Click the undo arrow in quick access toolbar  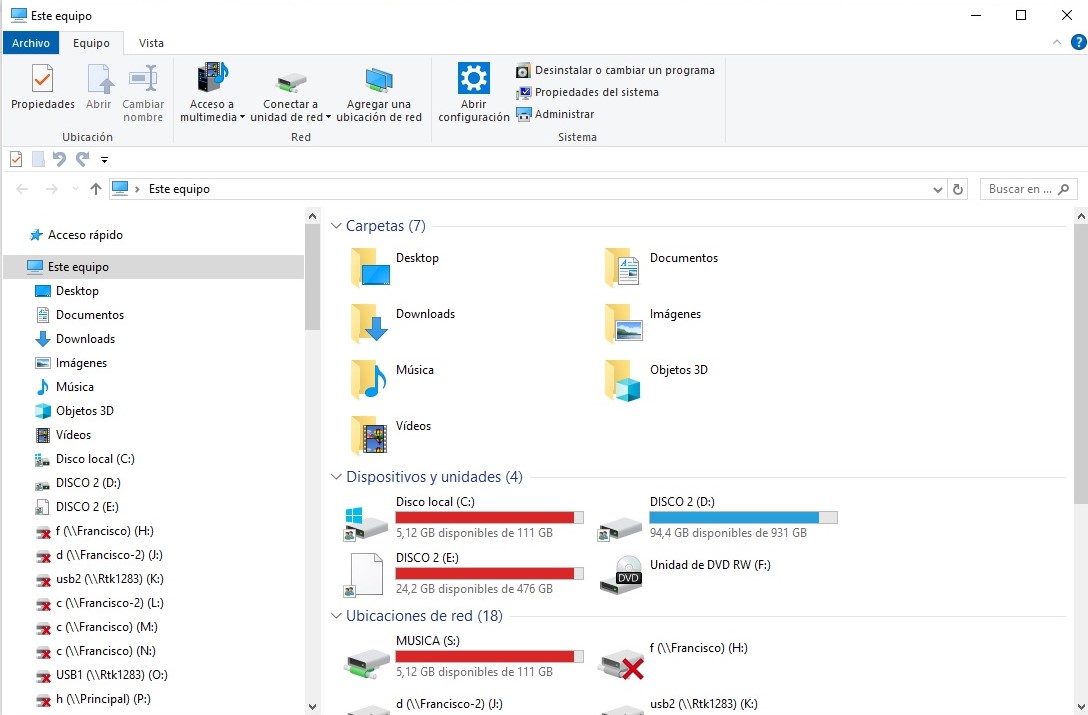(x=60, y=160)
